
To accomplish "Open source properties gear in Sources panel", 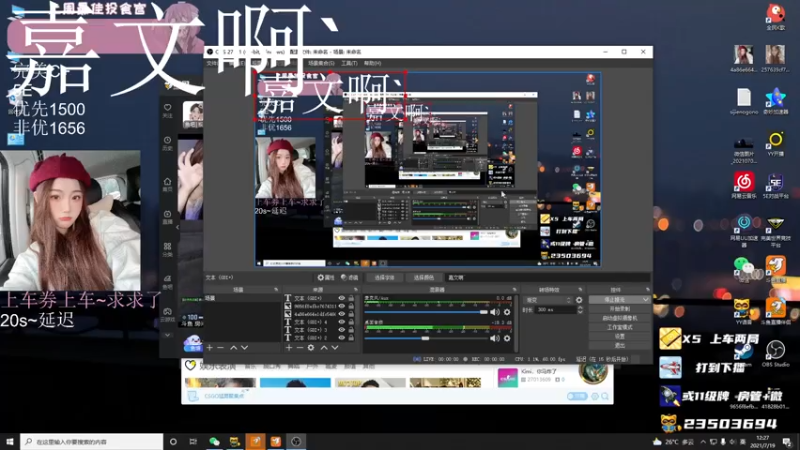I will (311, 347).
